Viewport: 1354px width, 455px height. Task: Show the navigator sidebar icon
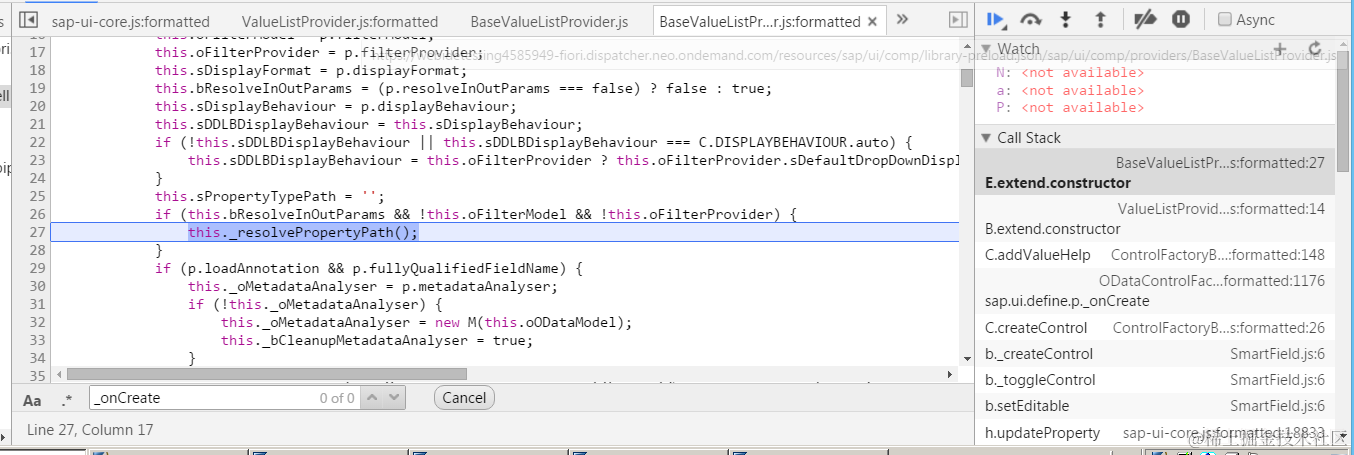pos(29,19)
